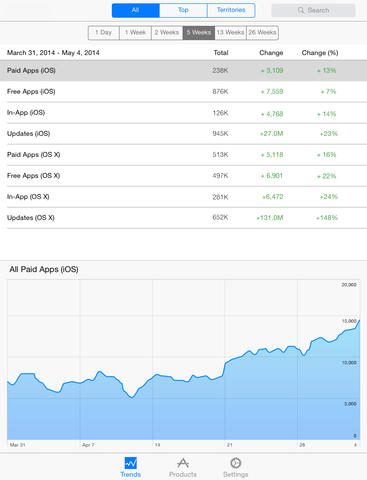Select the Free Apps (iOS) row
Screen dimensions: 367x480
(183, 92)
